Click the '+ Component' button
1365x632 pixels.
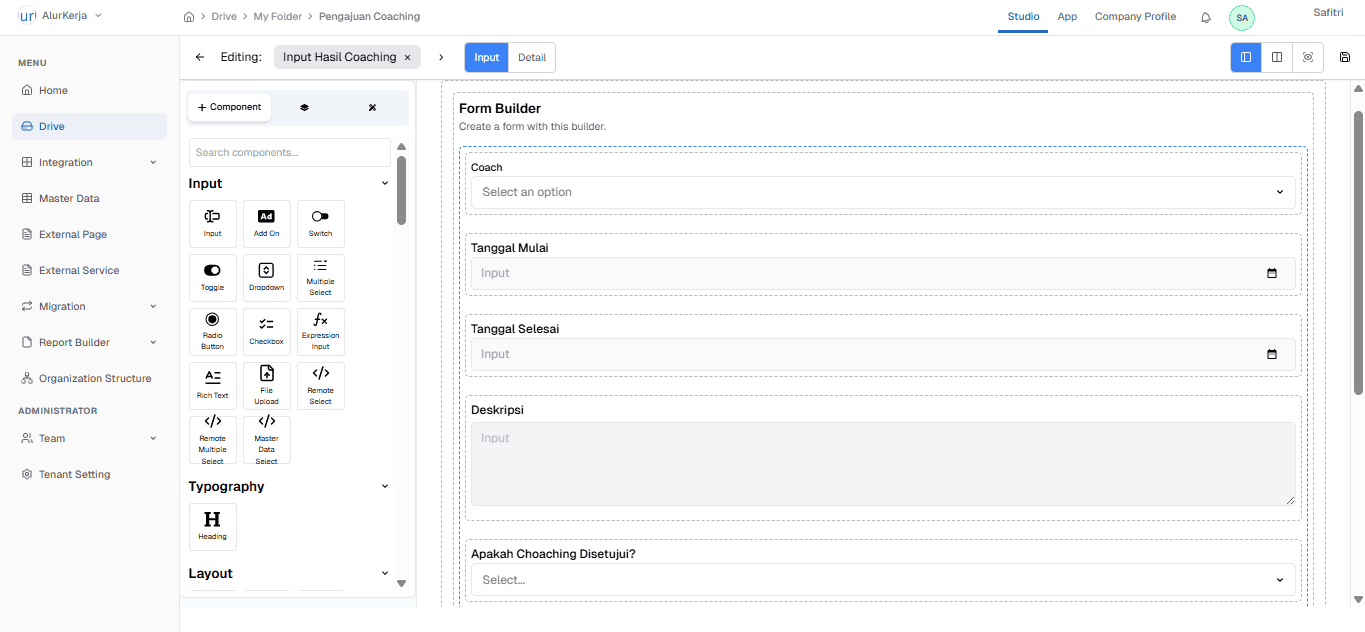[229, 105]
